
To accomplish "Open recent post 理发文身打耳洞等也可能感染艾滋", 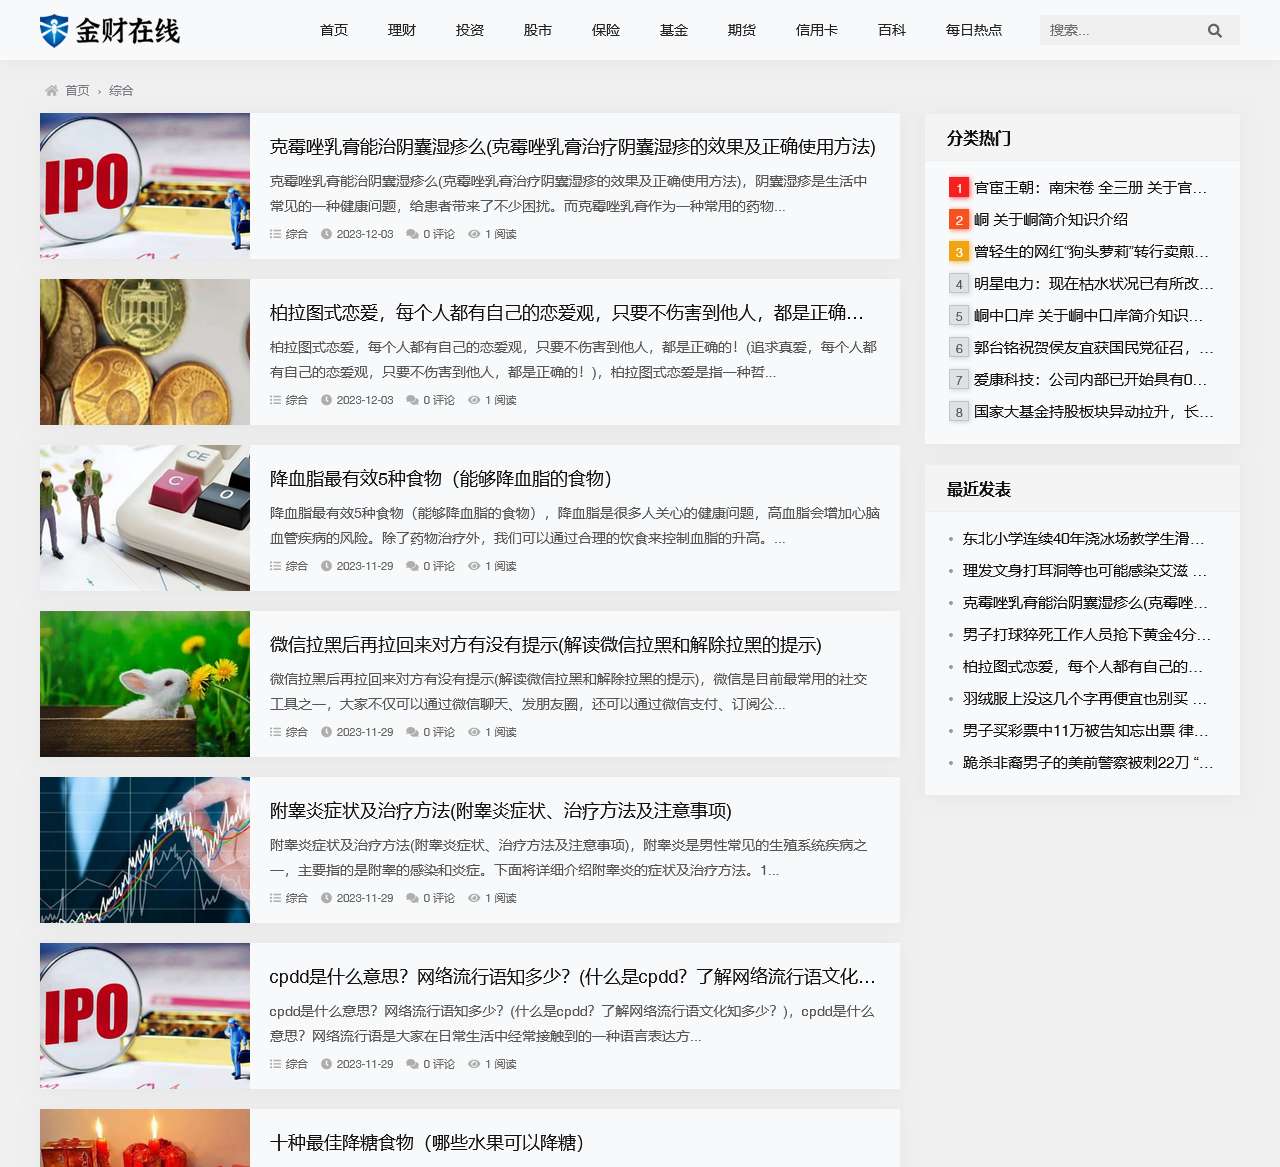I will click(x=1085, y=571).
